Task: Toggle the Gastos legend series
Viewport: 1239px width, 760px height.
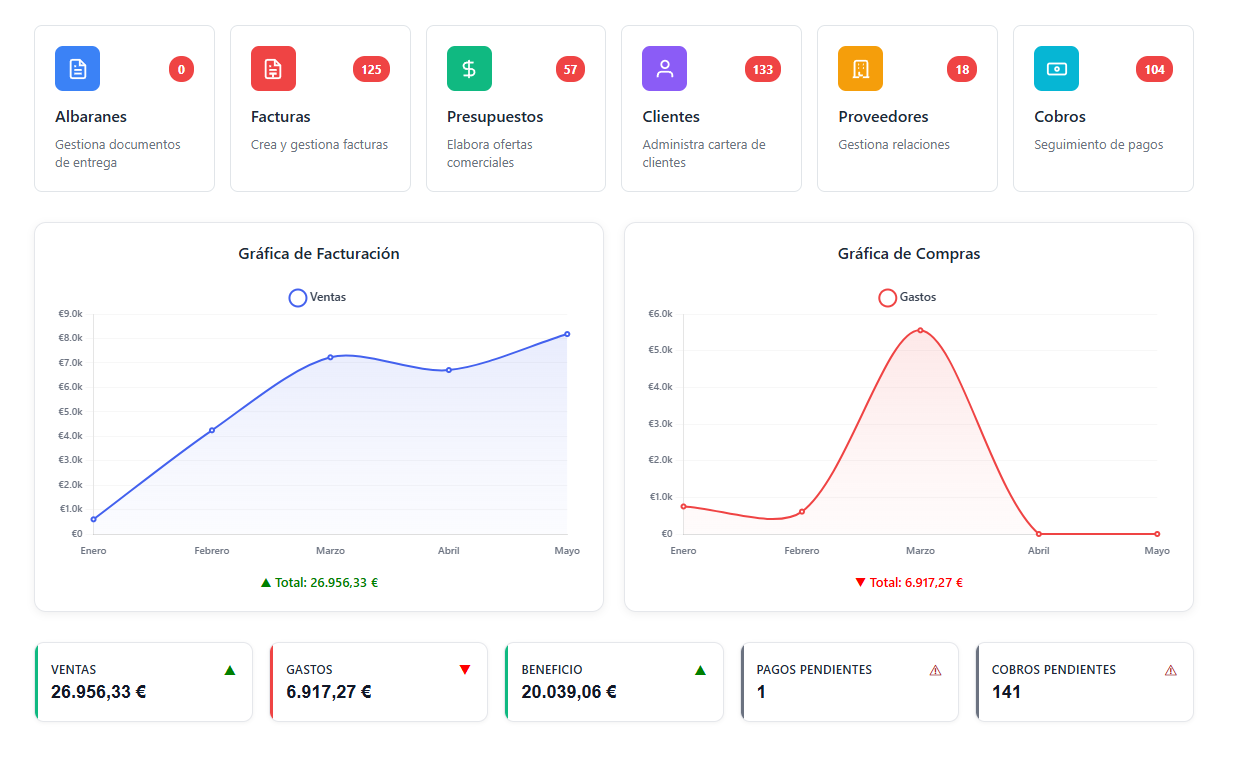Action: (x=907, y=297)
